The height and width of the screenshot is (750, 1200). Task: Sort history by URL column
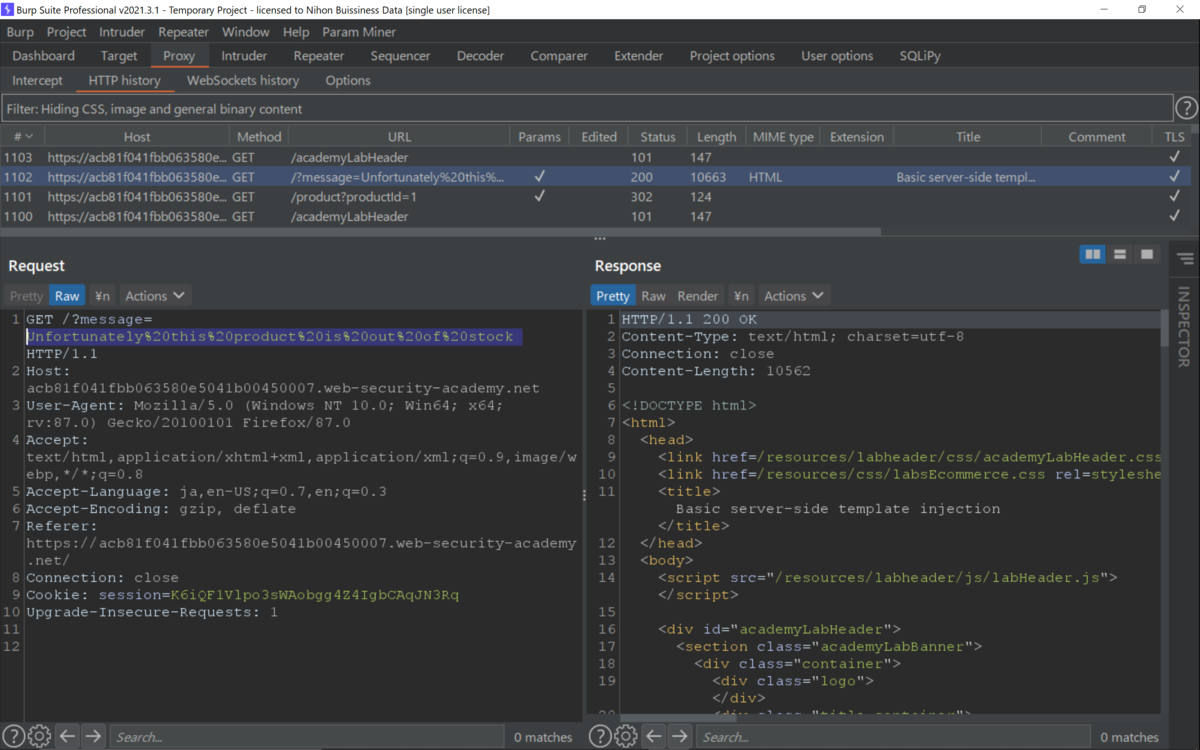coord(399,136)
